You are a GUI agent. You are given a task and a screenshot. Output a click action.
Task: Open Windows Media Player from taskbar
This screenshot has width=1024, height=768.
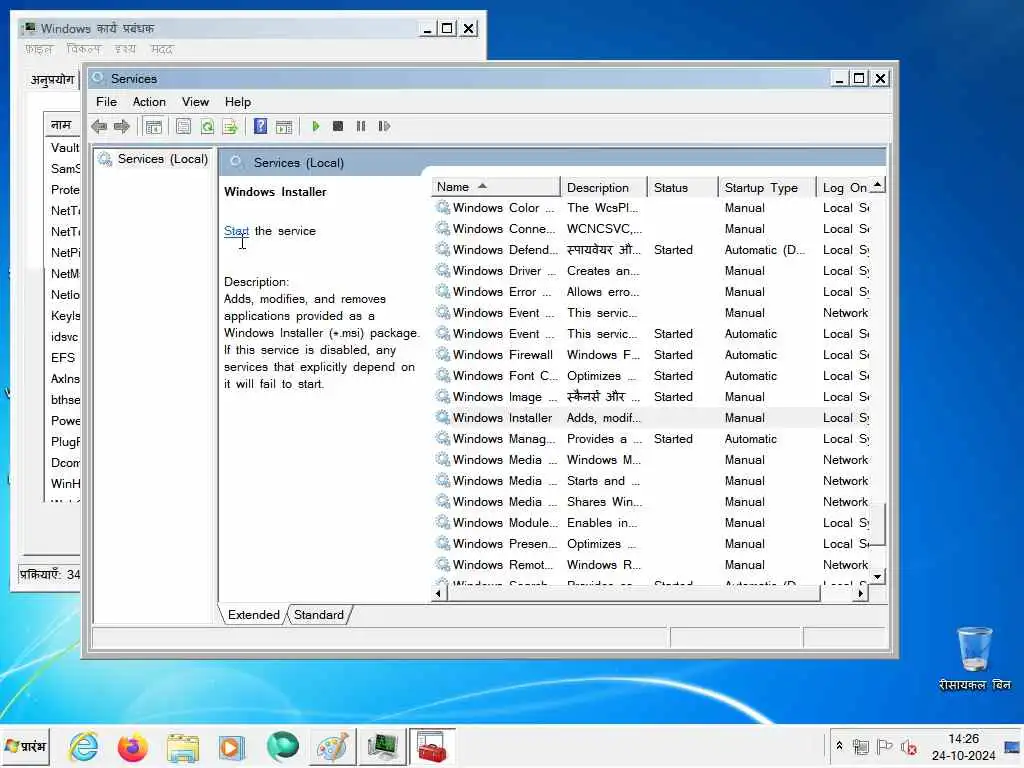[x=231, y=747]
